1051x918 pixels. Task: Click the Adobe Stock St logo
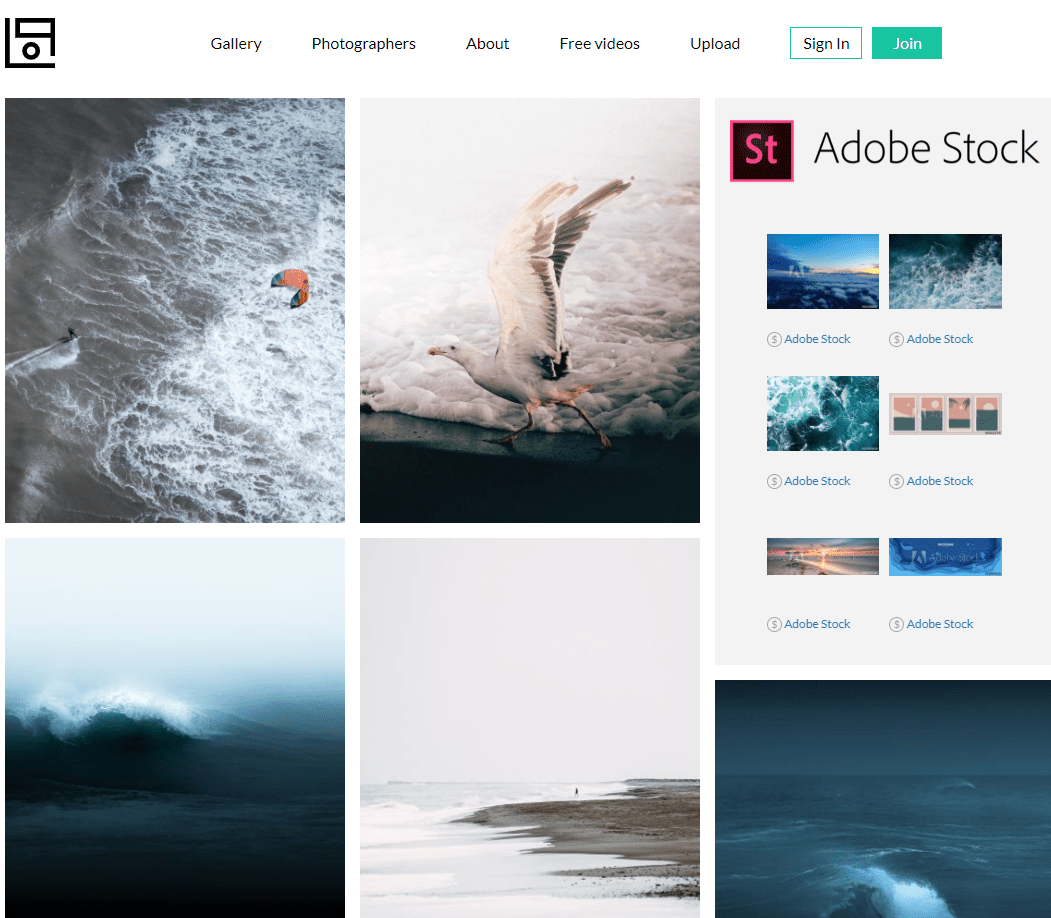click(761, 151)
